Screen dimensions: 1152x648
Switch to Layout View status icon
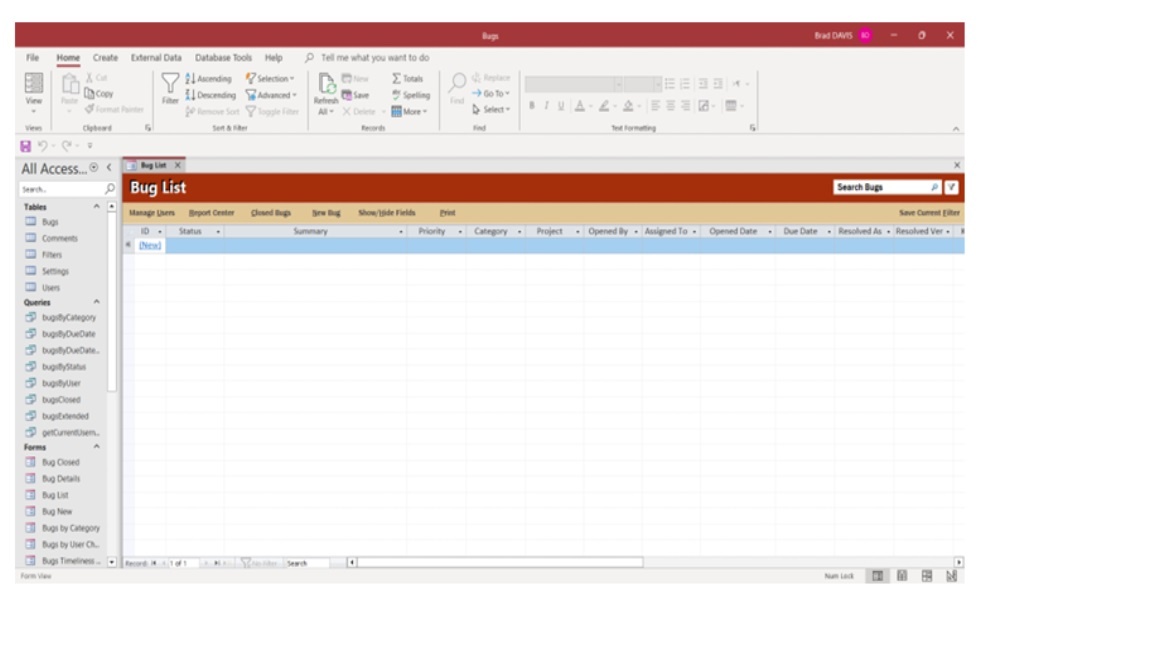[927, 576]
